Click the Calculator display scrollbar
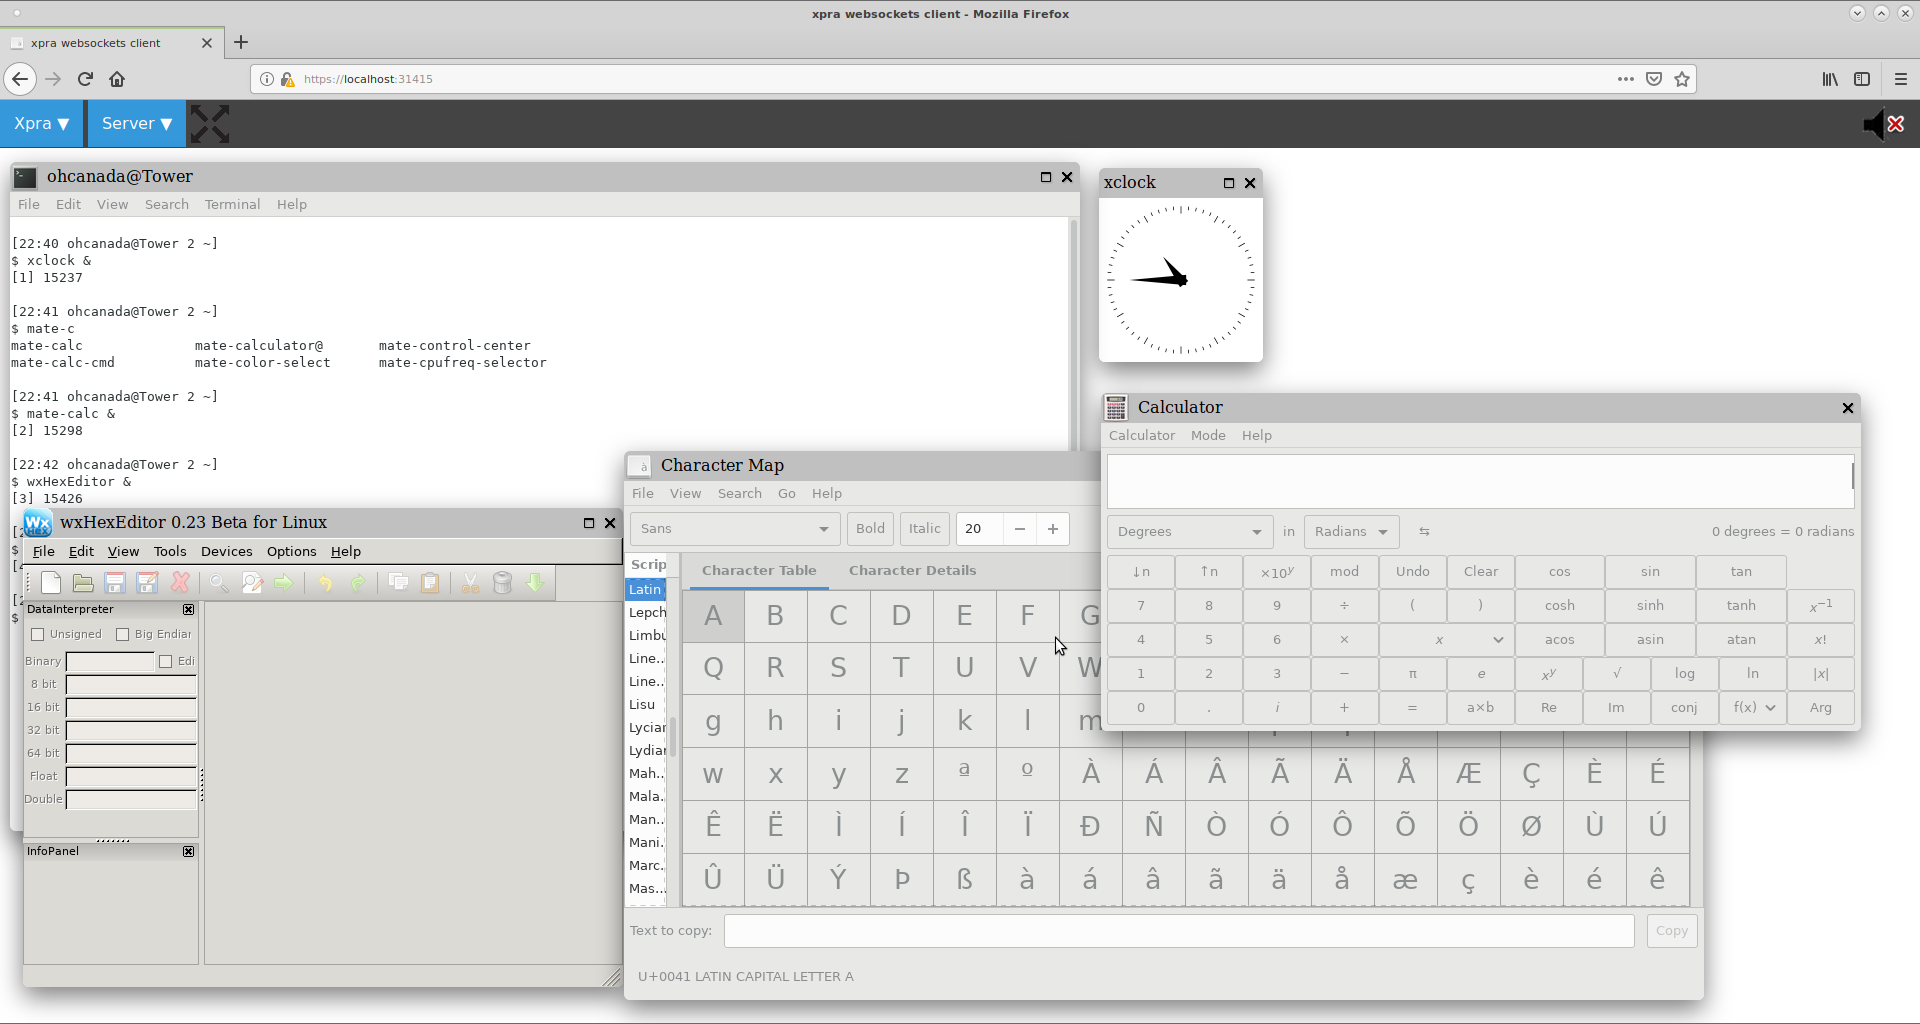Screen dimensions: 1920x1024 [1852, 477]
